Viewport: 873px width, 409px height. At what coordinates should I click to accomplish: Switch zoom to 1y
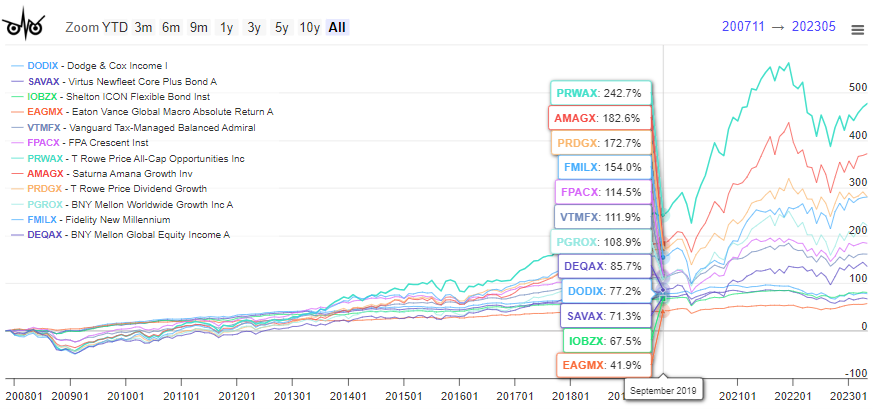(227, 27)
